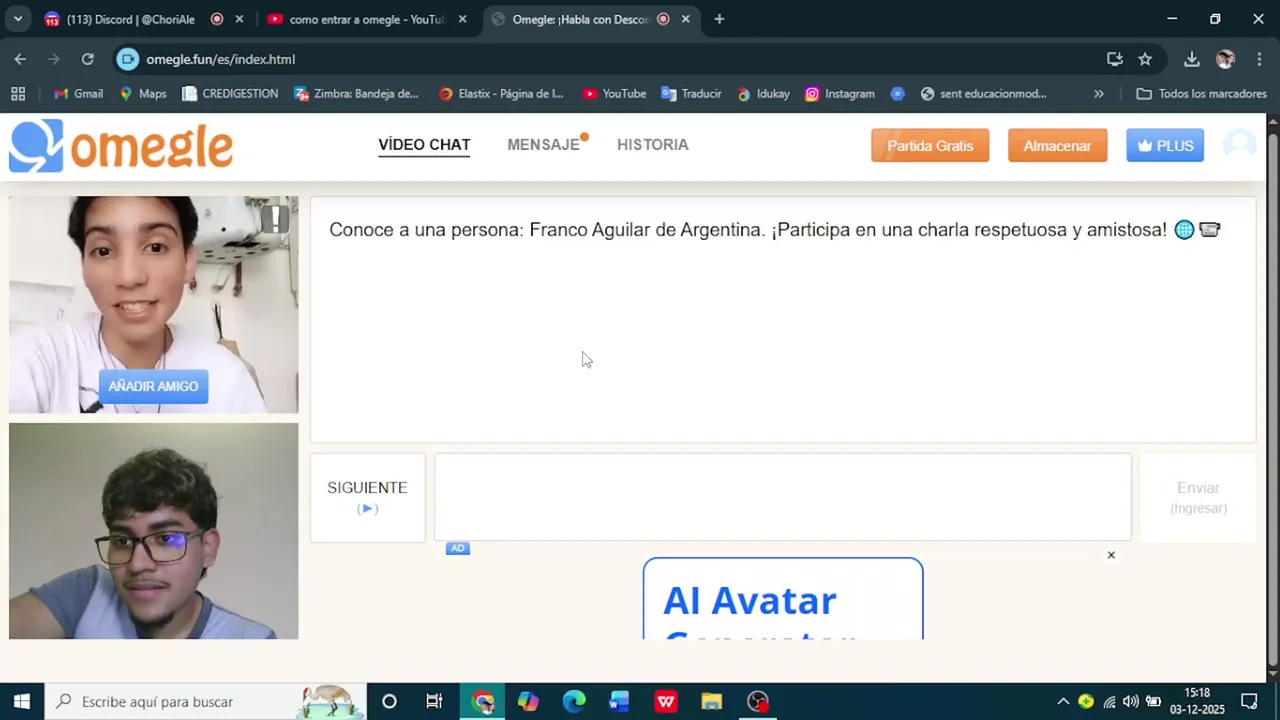Open the Chrome three-dot menu
This screenshot has width=1280, height=720.
(x=1258, y=59)
